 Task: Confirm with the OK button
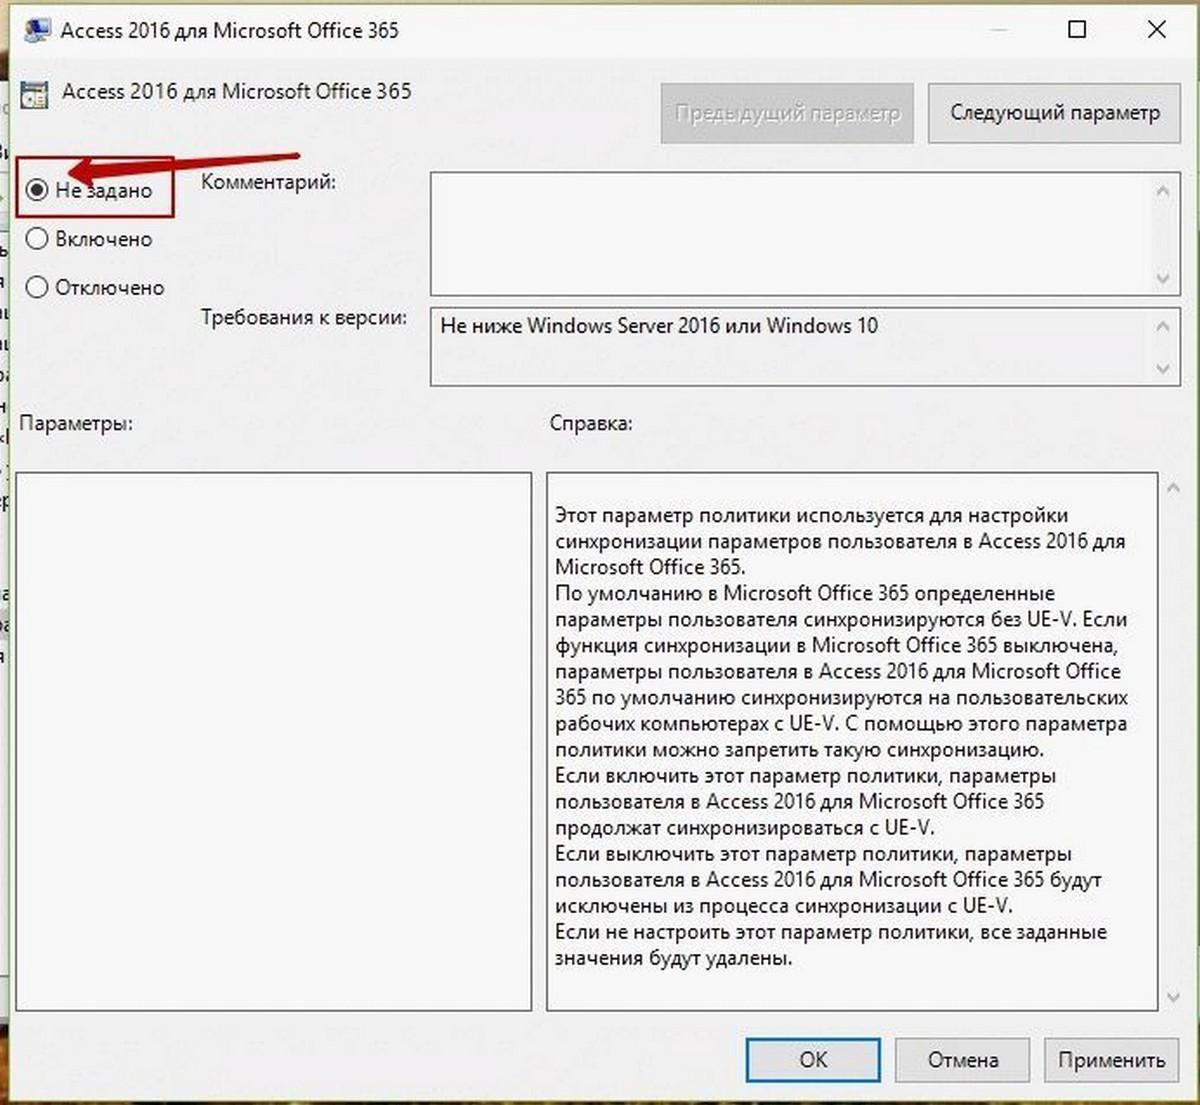pos(813,1060)
